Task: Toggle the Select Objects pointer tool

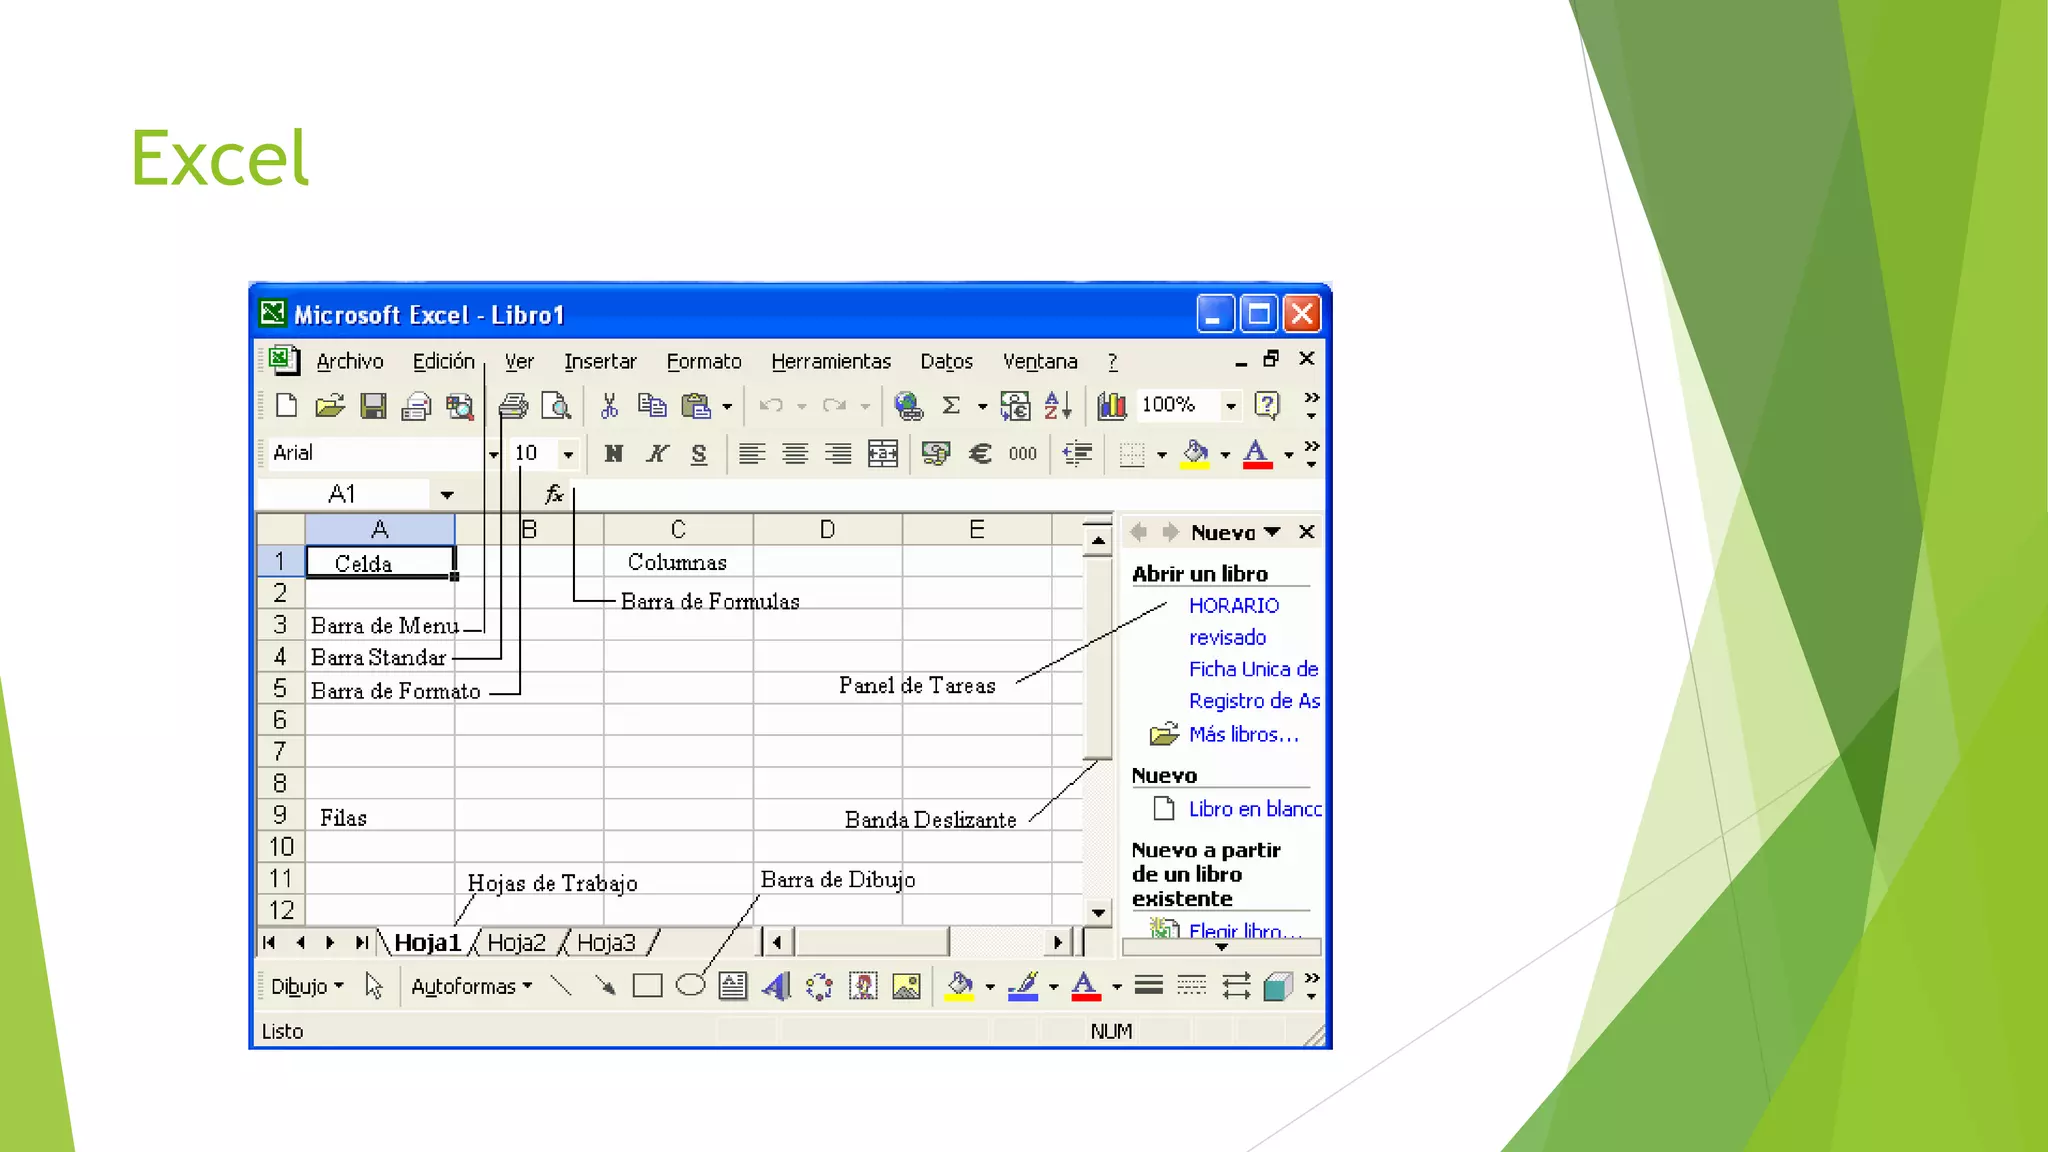Action: [374, 986]
